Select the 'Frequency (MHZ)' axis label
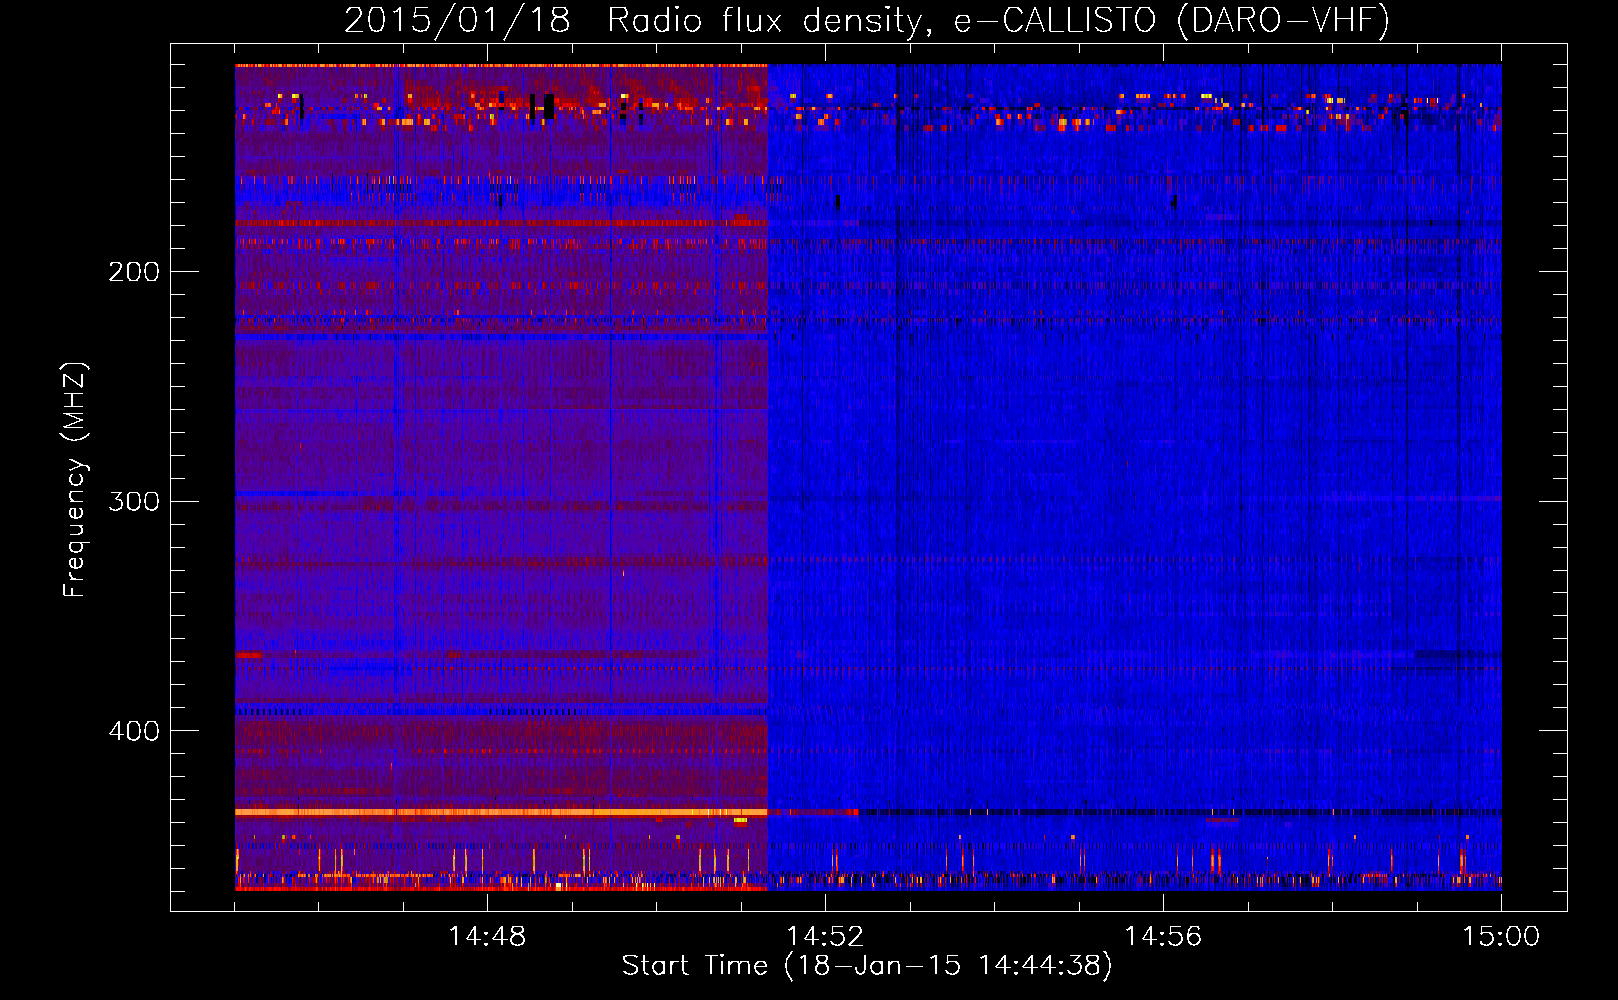Viewport: 1618px width, 1000px height. click(x=75, y=480)
